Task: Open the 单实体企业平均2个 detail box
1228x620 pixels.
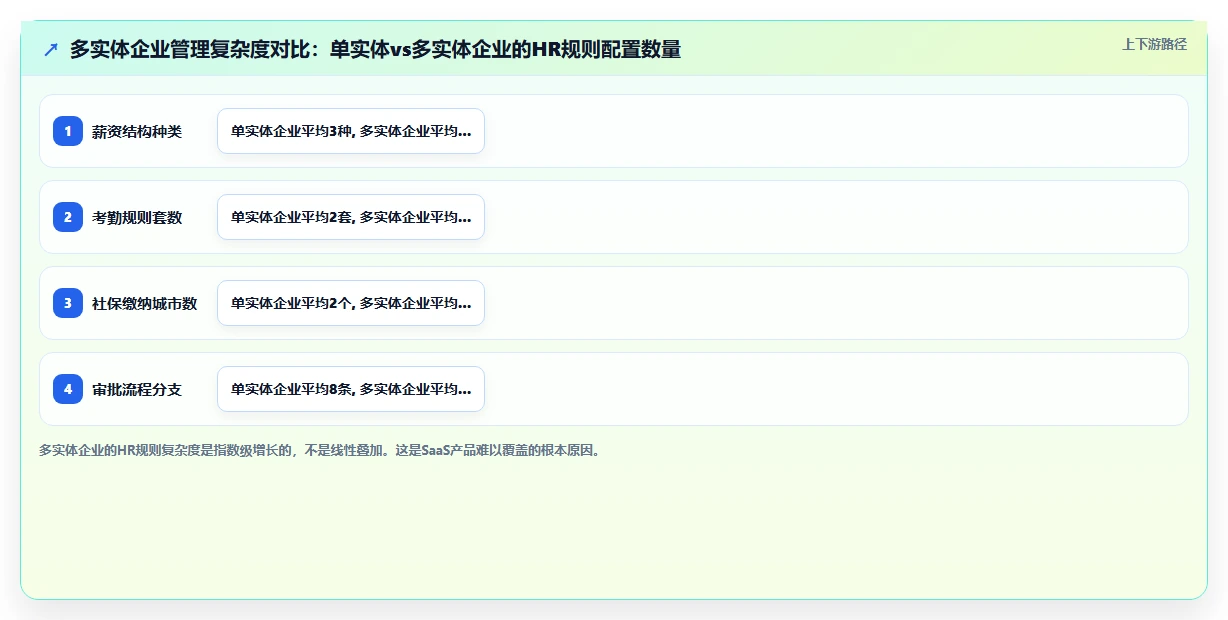Action: (351, 303)
